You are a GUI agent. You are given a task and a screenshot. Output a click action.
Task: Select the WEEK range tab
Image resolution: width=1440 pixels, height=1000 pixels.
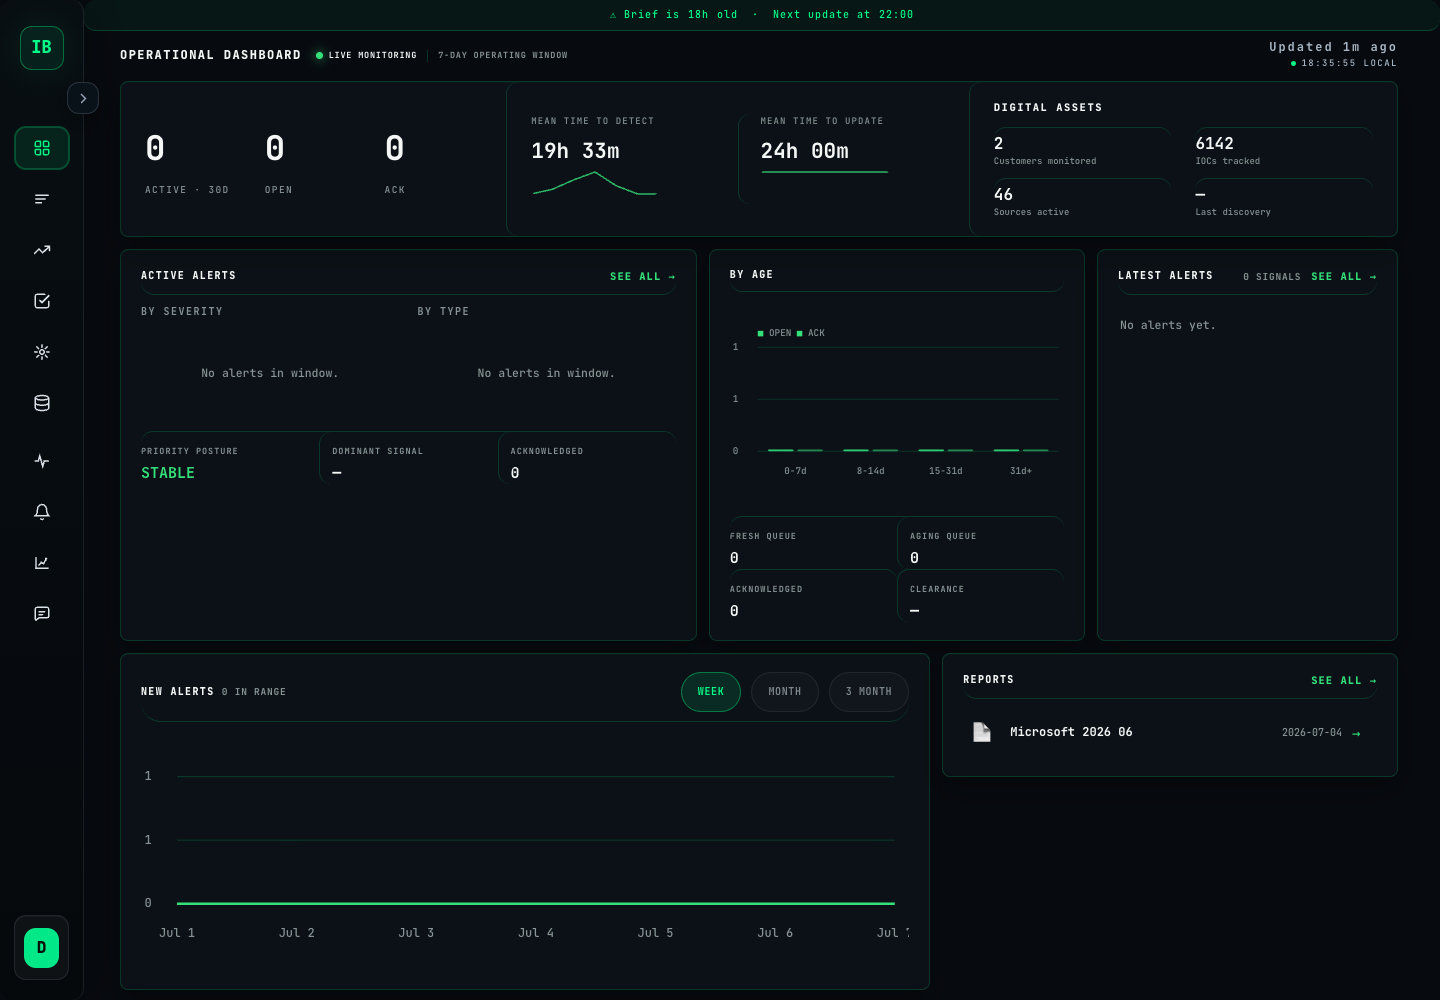(x=711, y=692)
